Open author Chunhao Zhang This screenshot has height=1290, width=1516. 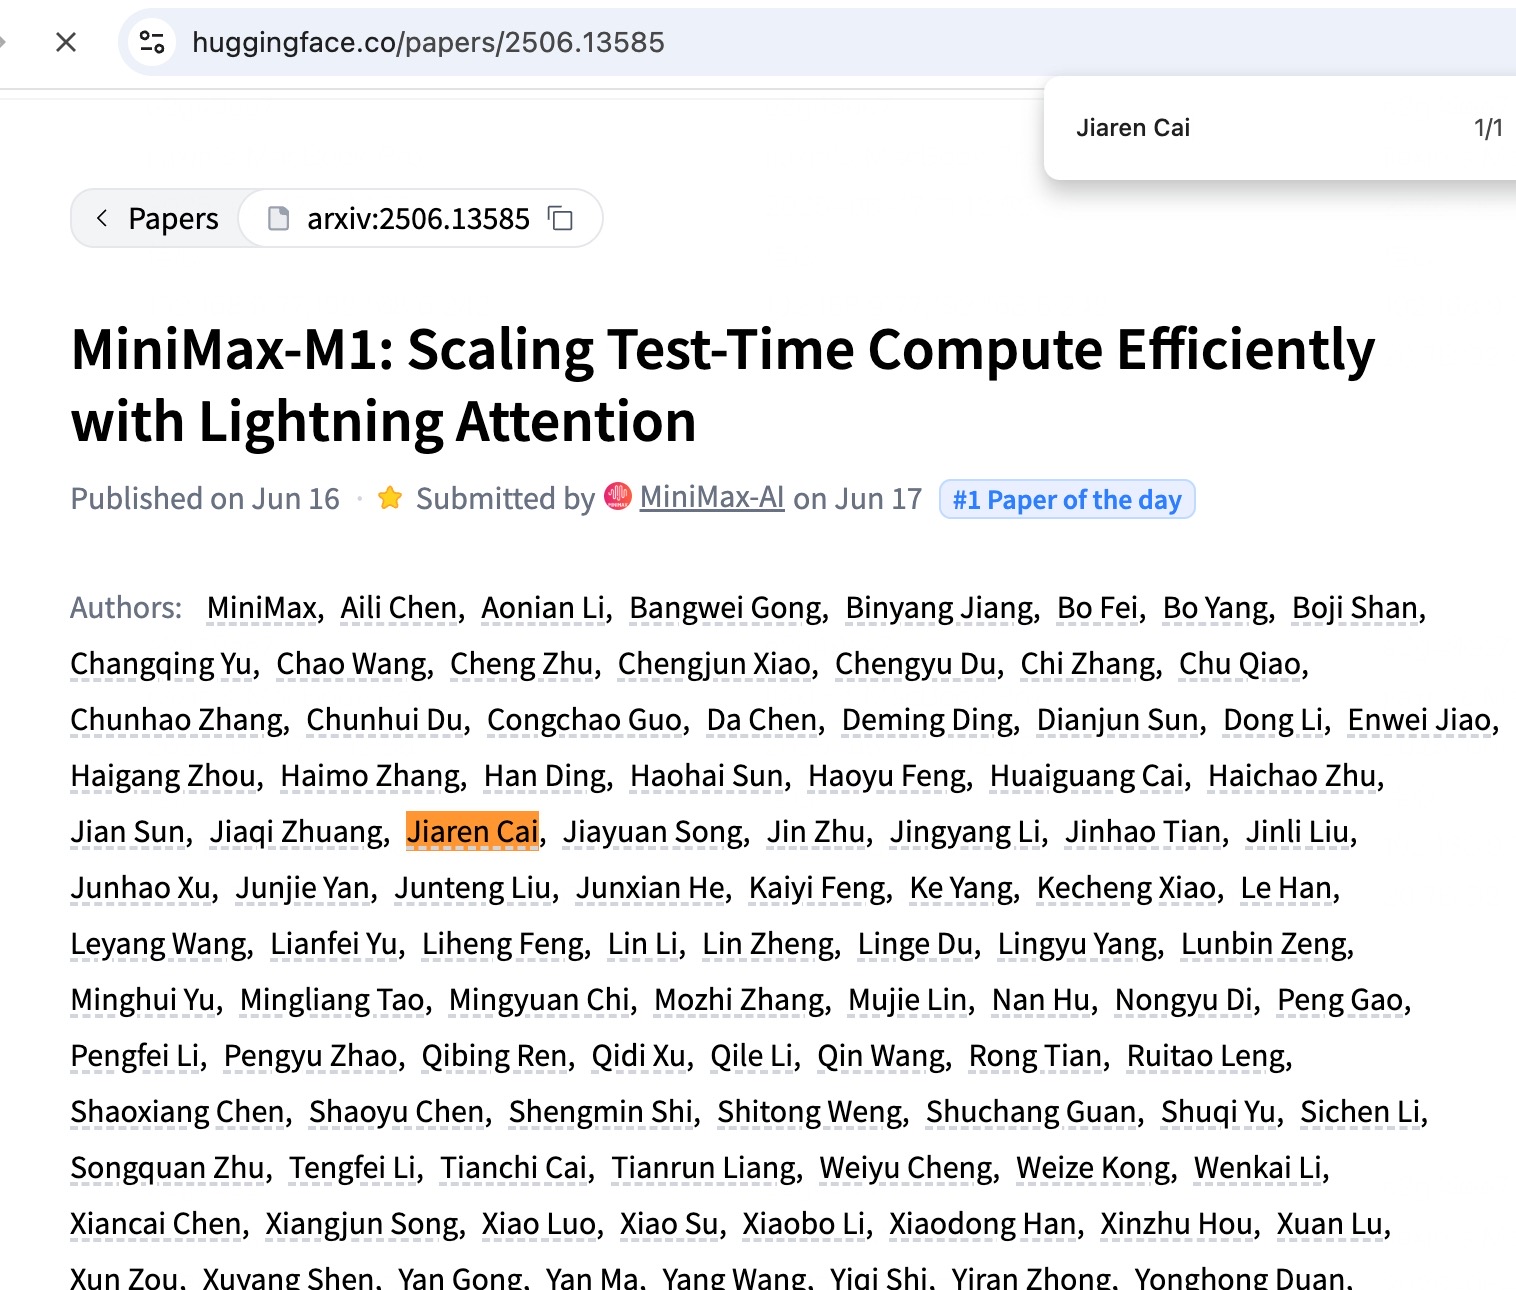click(x=176, y=720)
